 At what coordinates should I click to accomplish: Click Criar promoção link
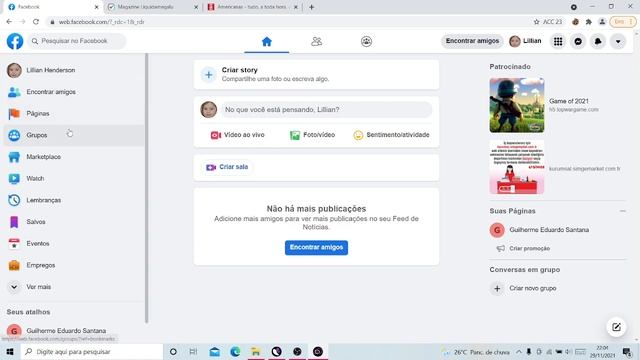(529, 248)
